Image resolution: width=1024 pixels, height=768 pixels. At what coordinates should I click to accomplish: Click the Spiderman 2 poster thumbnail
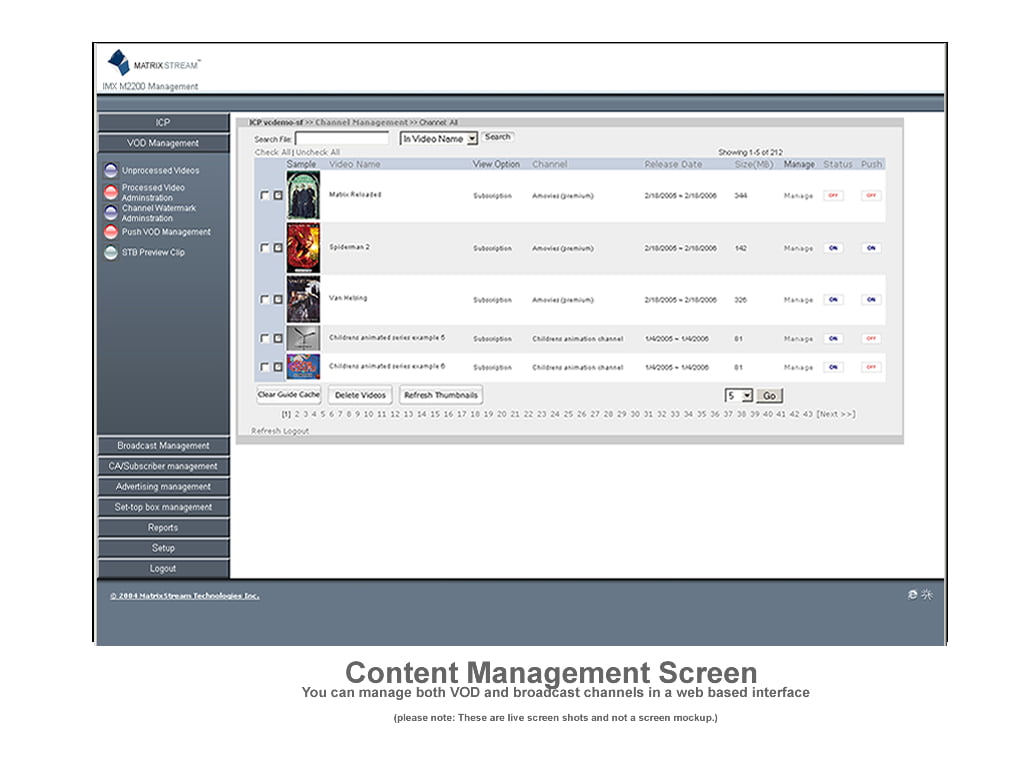click(x=303, y=248)
